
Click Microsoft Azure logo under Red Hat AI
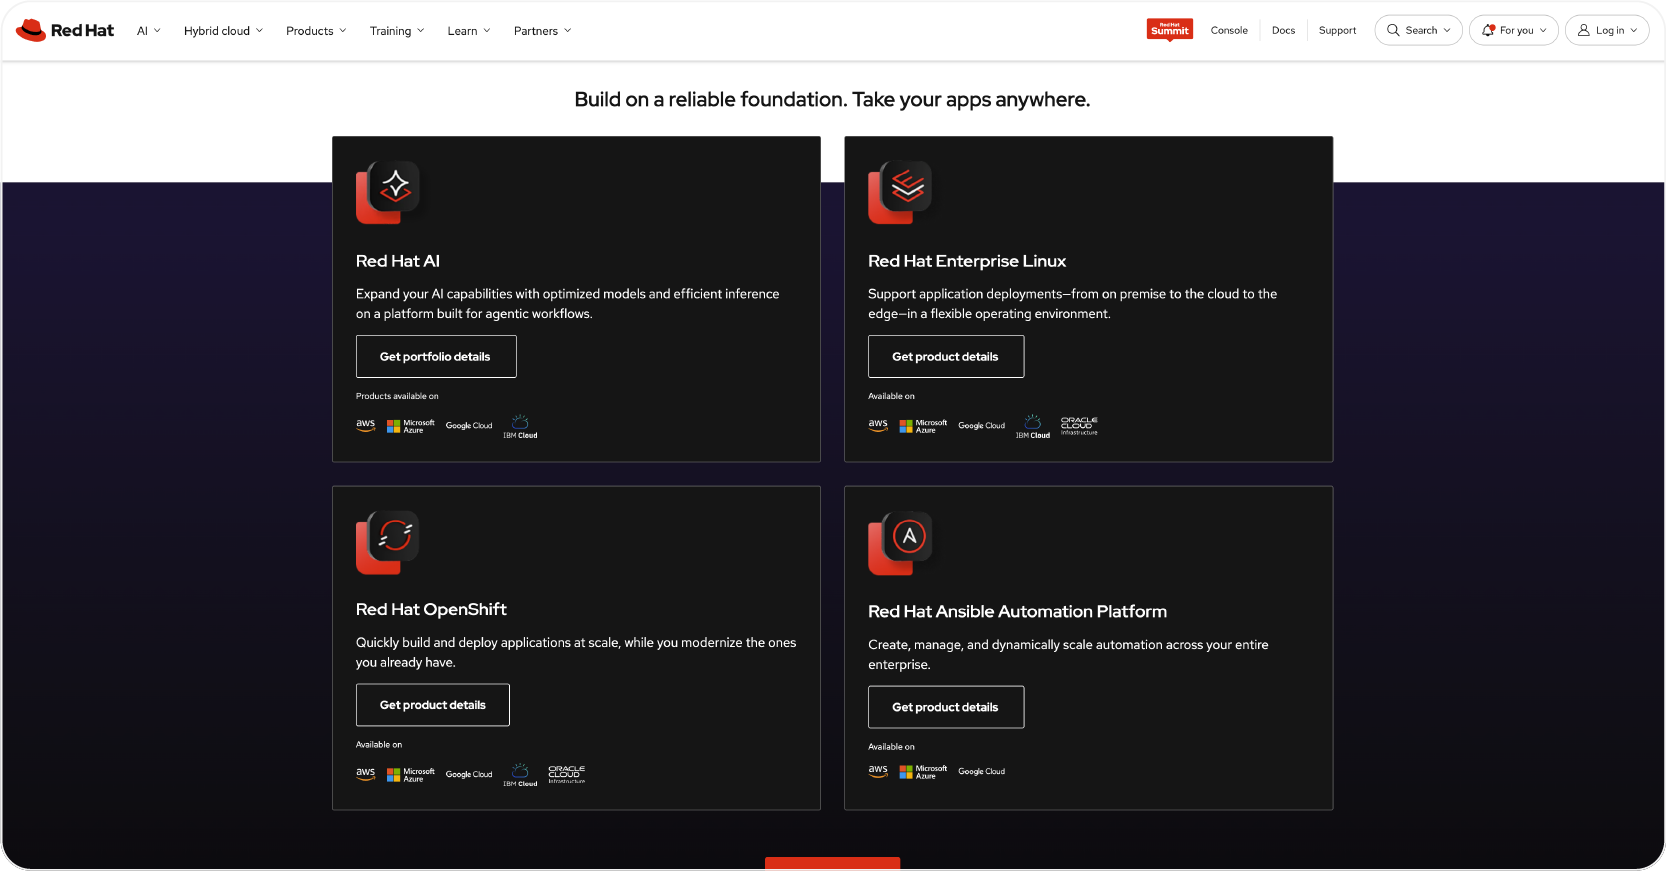[x=411, y=426]
